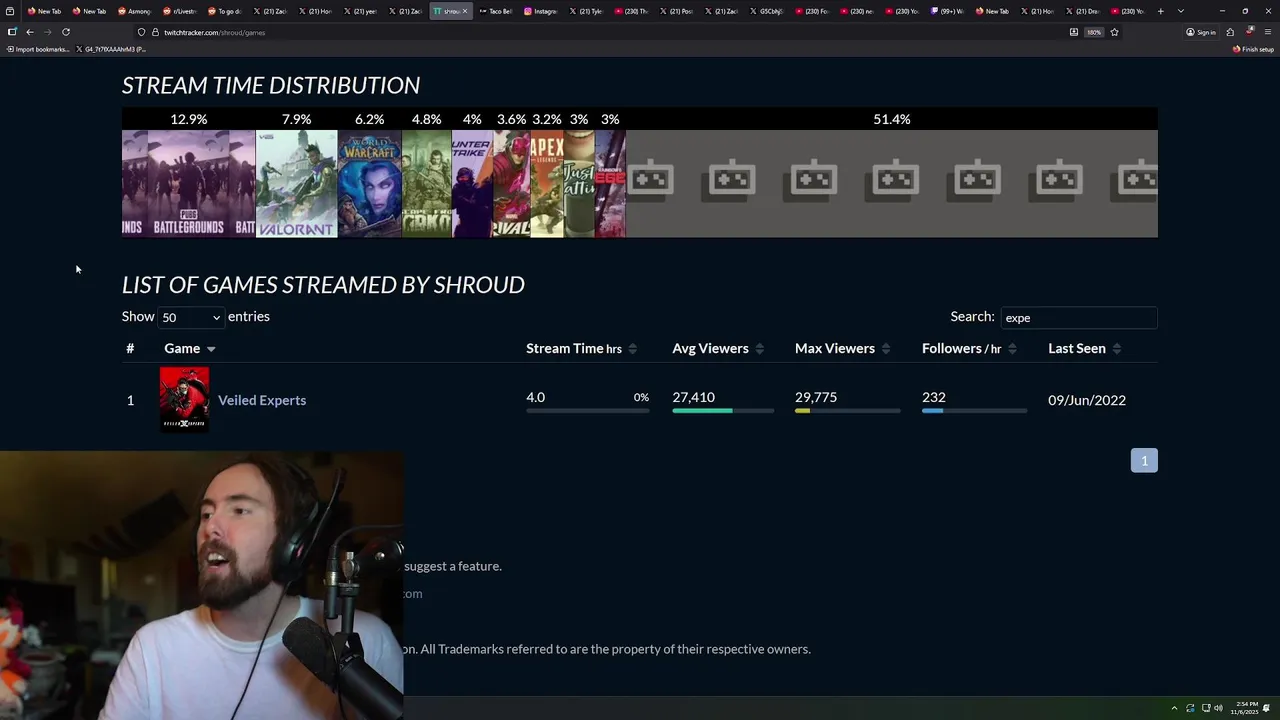The height and width of the screenshot is (720, 1280).
Task: Bookmark this page with star icon
Action: (1114, 32)
